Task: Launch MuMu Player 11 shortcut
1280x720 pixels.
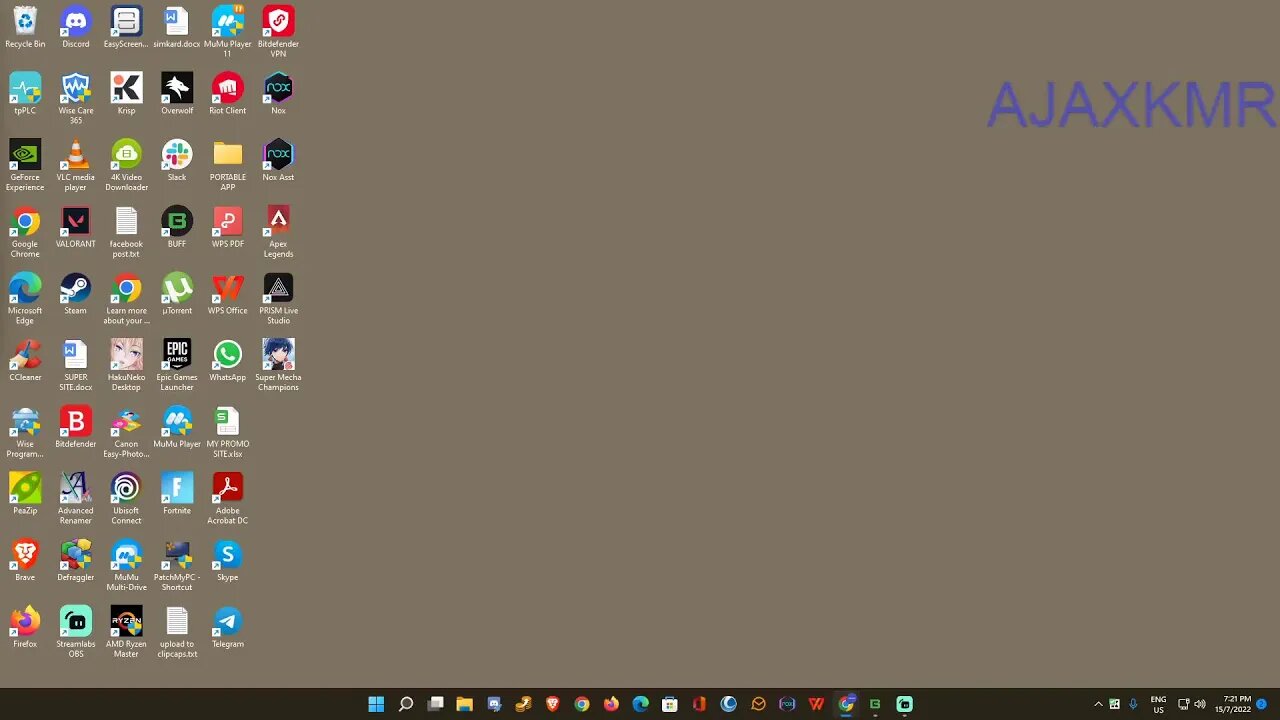Action: click(x=227, y=32)
